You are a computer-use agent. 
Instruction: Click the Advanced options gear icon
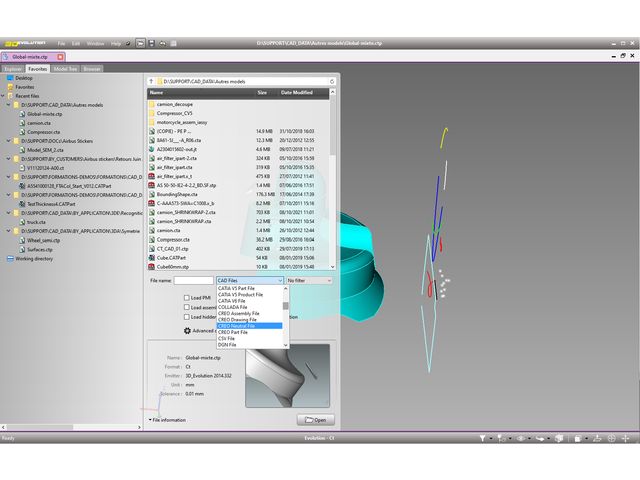[x=186, y=329]
